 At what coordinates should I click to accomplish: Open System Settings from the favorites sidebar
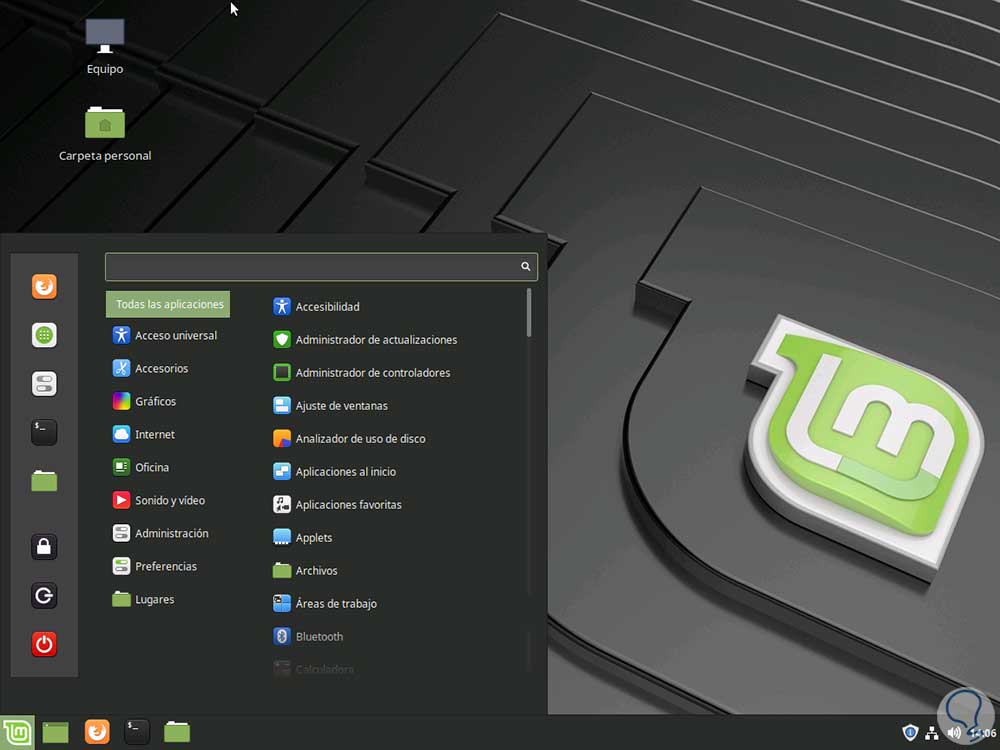tap(44, 384)
